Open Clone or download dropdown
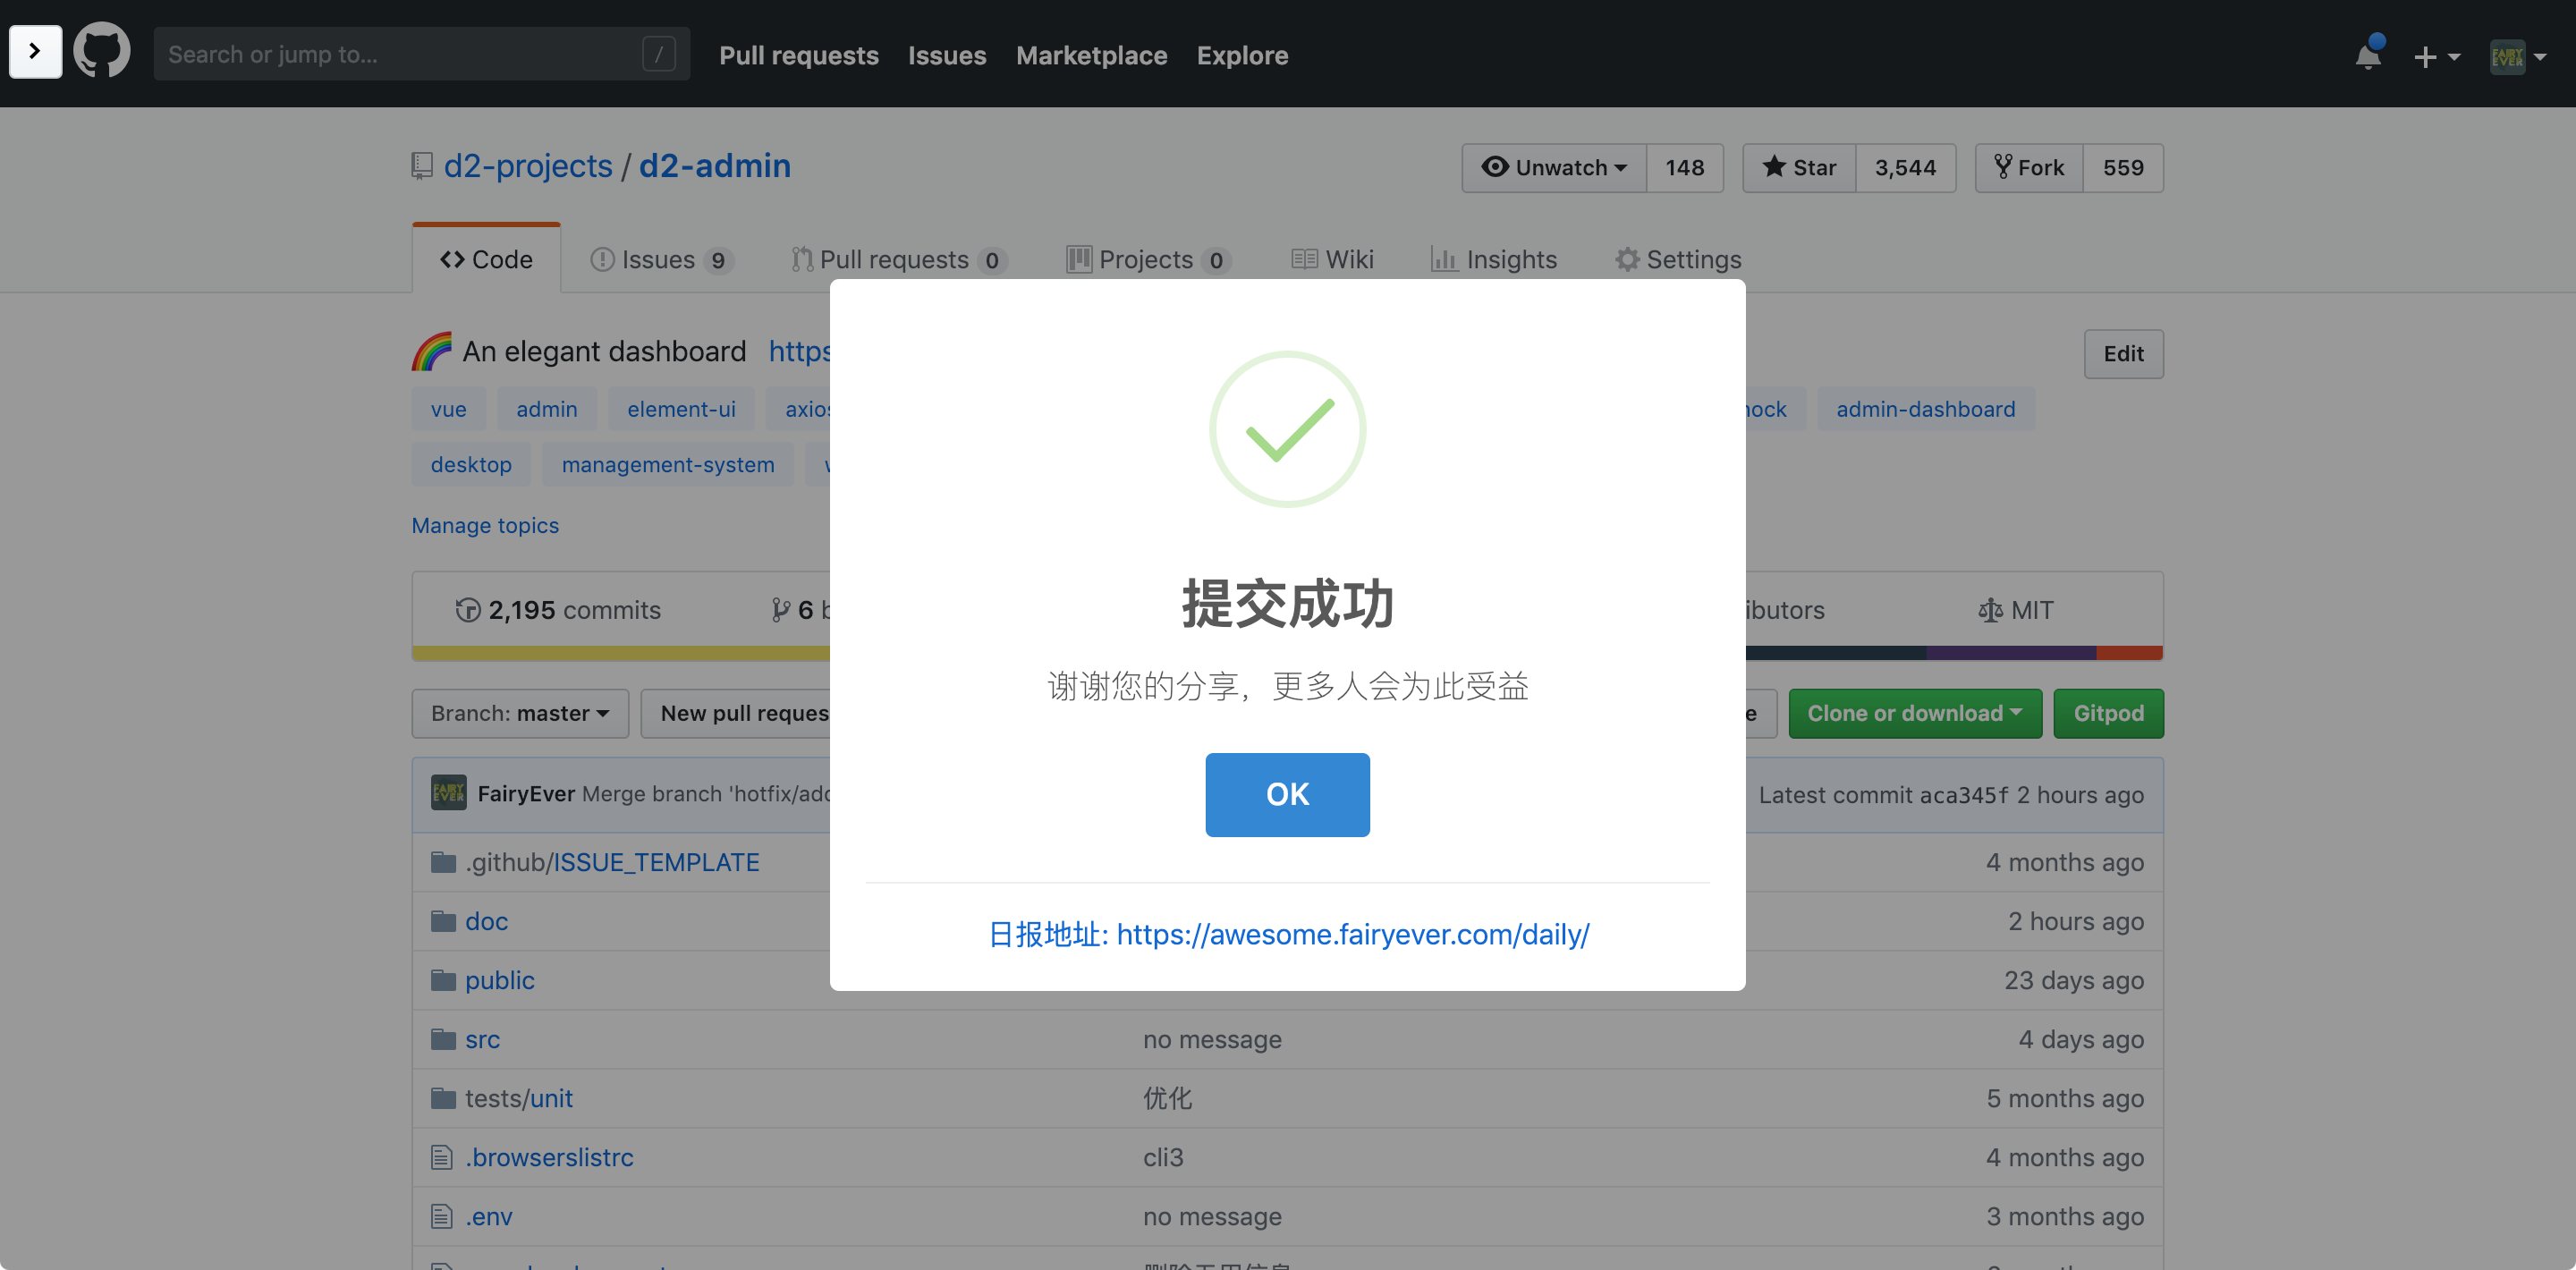This screenshot has width=2576, height=1270. (1914, 713)
